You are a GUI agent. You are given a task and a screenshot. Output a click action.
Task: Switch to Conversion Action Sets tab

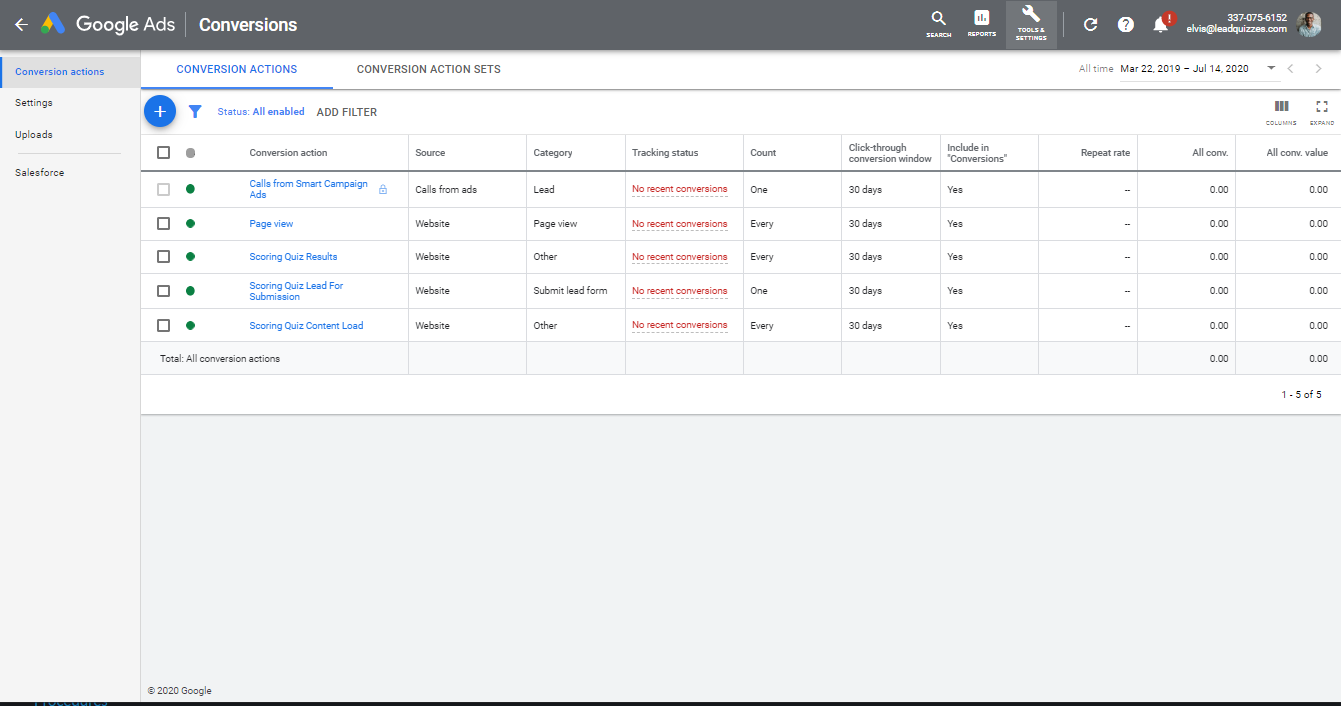429,69
